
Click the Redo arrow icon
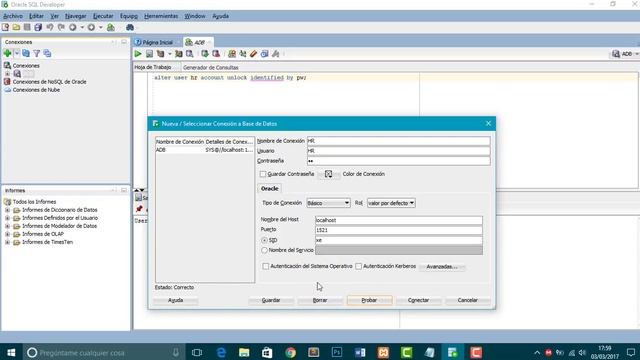pyautogui.click(x=61, y=27)
